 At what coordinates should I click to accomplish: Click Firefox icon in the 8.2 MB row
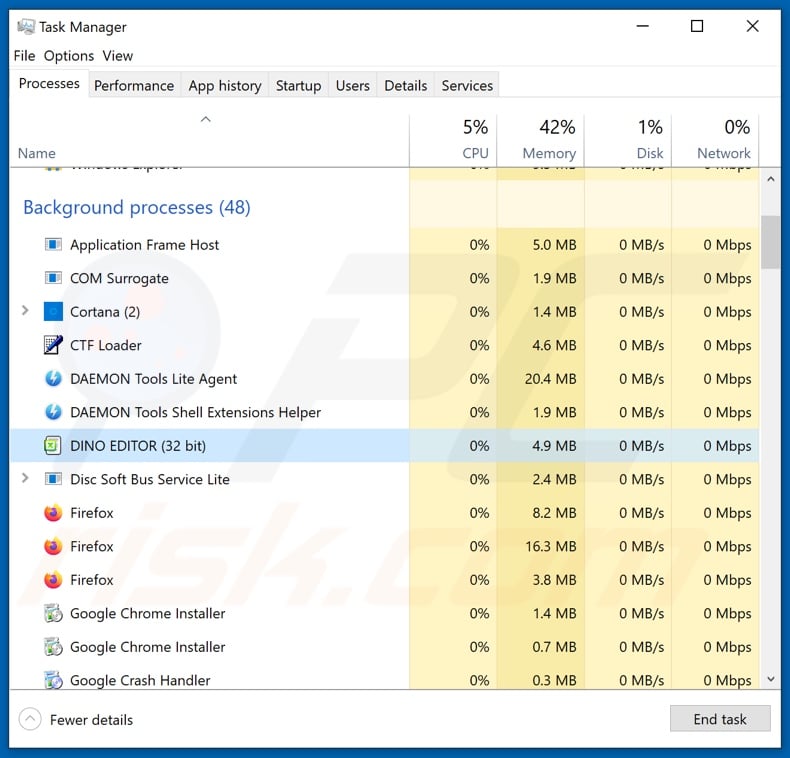pyautogui.click(x=53, y=513)
